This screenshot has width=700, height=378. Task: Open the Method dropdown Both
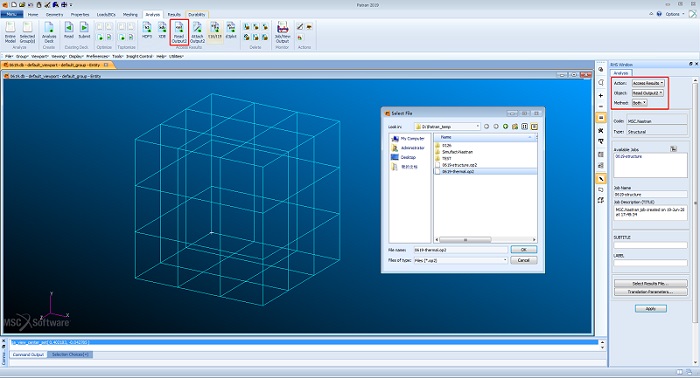click(x=639, y=103)
